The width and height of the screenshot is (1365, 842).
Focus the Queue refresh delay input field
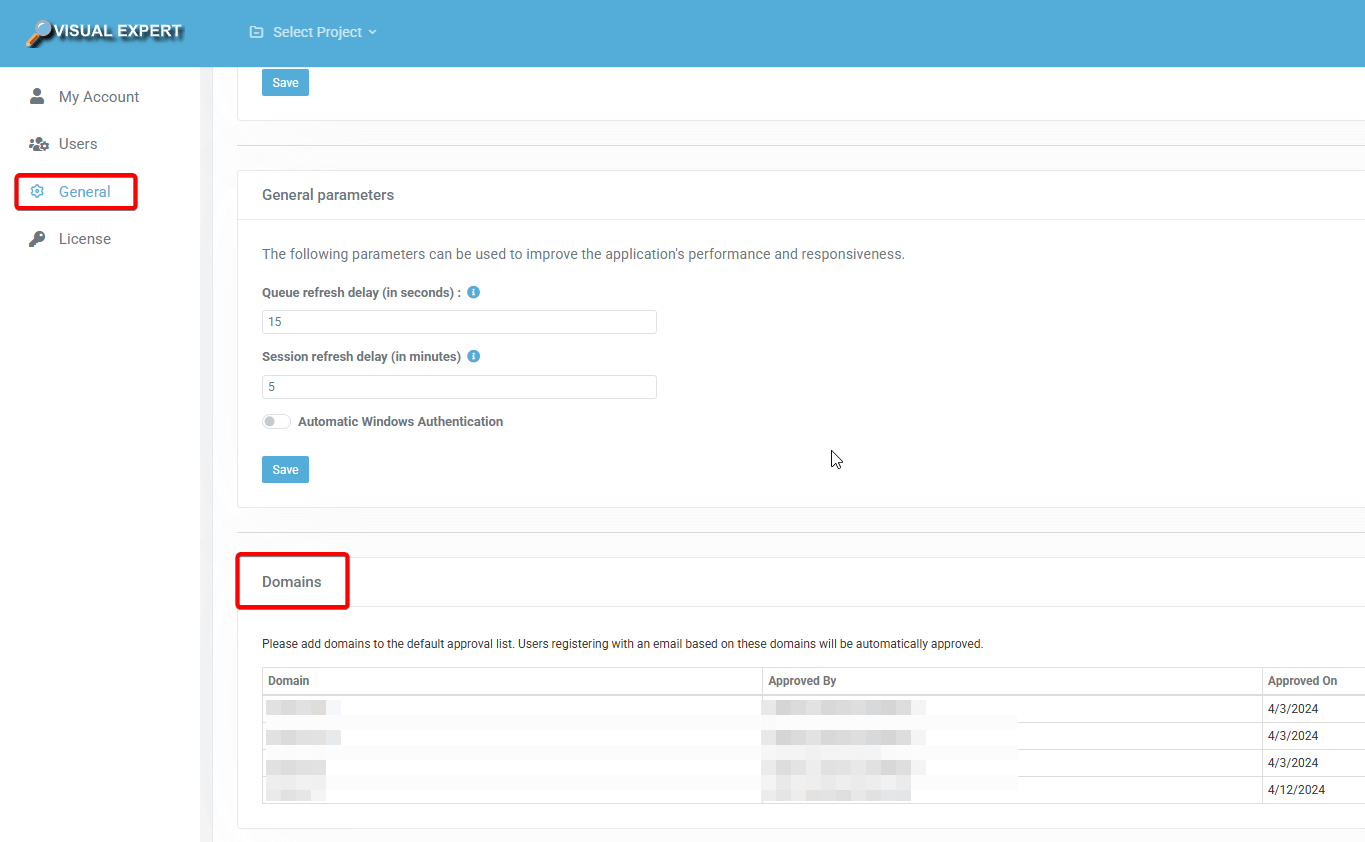click(x=459, y=322)
